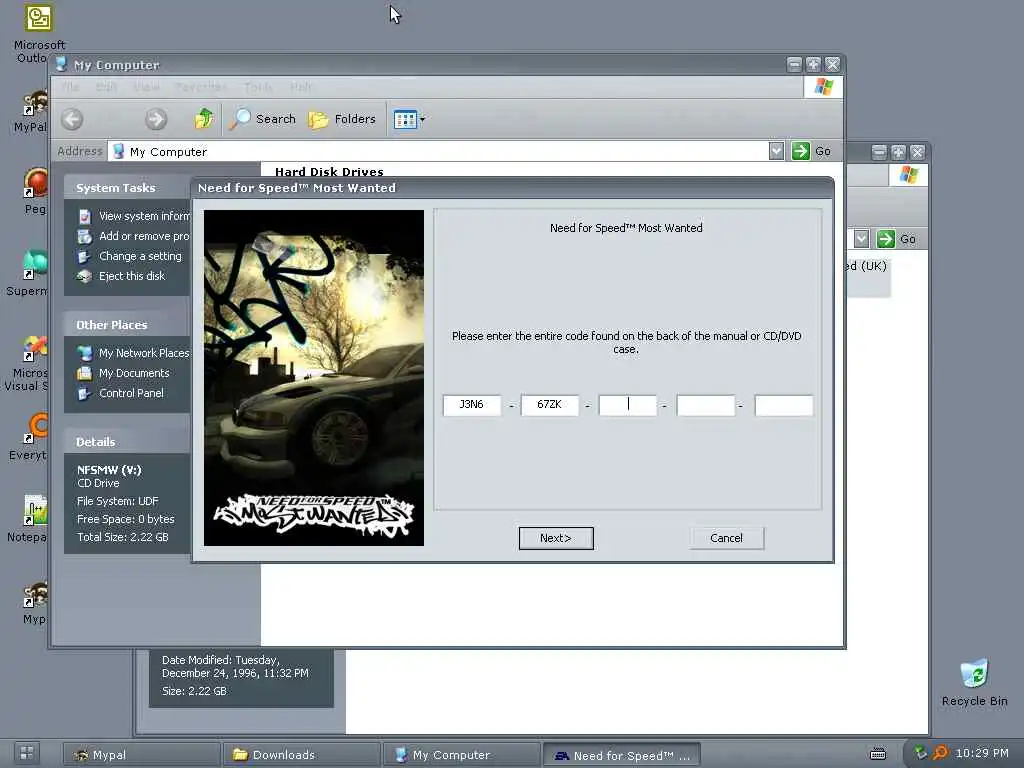This screenshot has height=768, width=1024.
Task: Click the Forward arrow in My Computer toolbar
Action: [x=155, y=119]
